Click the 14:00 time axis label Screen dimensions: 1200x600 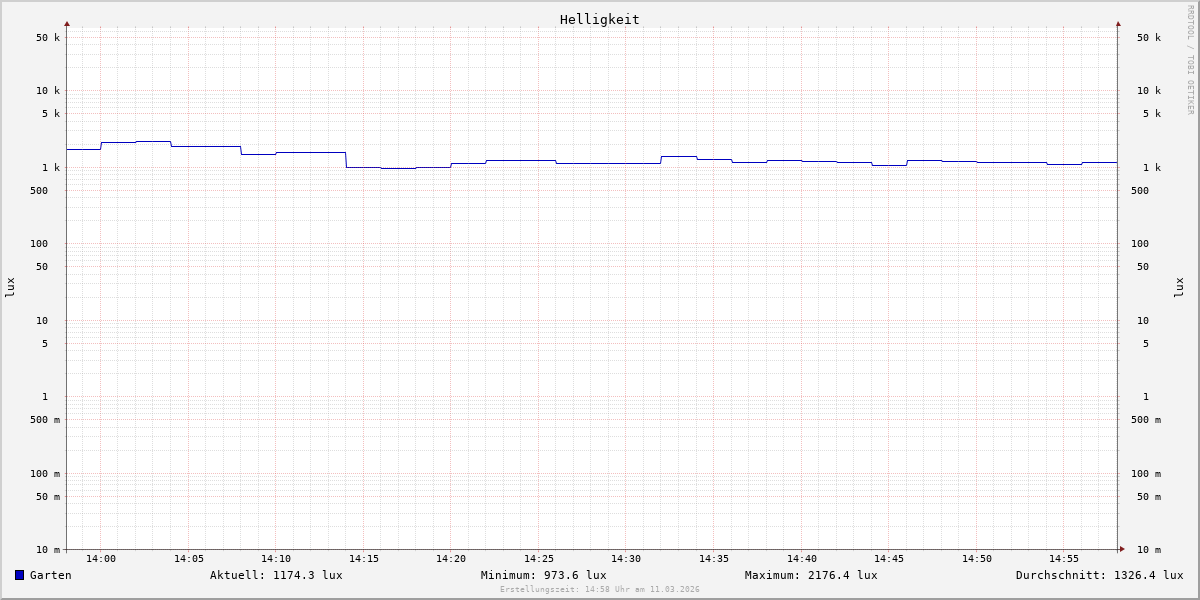pyautogui.click(x=101, y=559)
